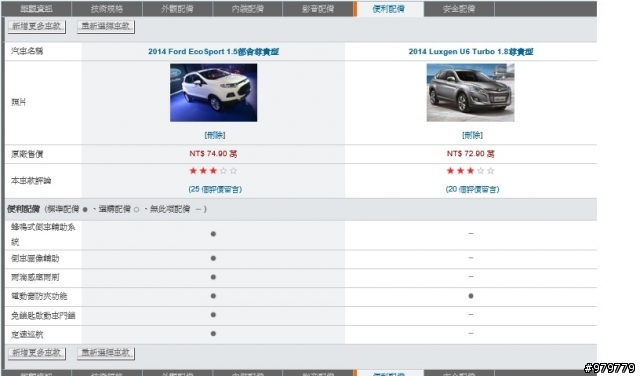Click the white Ford EcoSport photo
This screenshot has height=376, width=640.
point(213,93)
